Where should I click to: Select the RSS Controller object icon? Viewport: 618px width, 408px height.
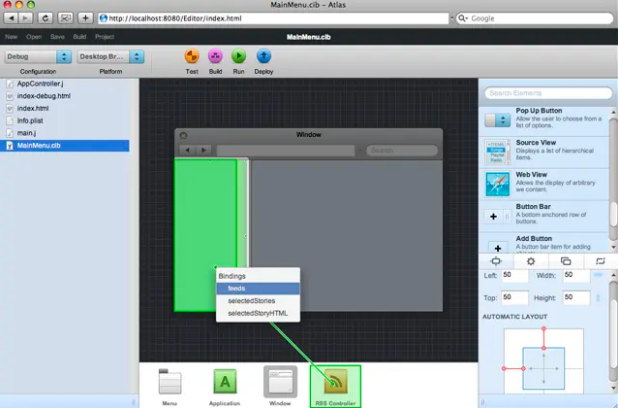click(x=335, y=382)
